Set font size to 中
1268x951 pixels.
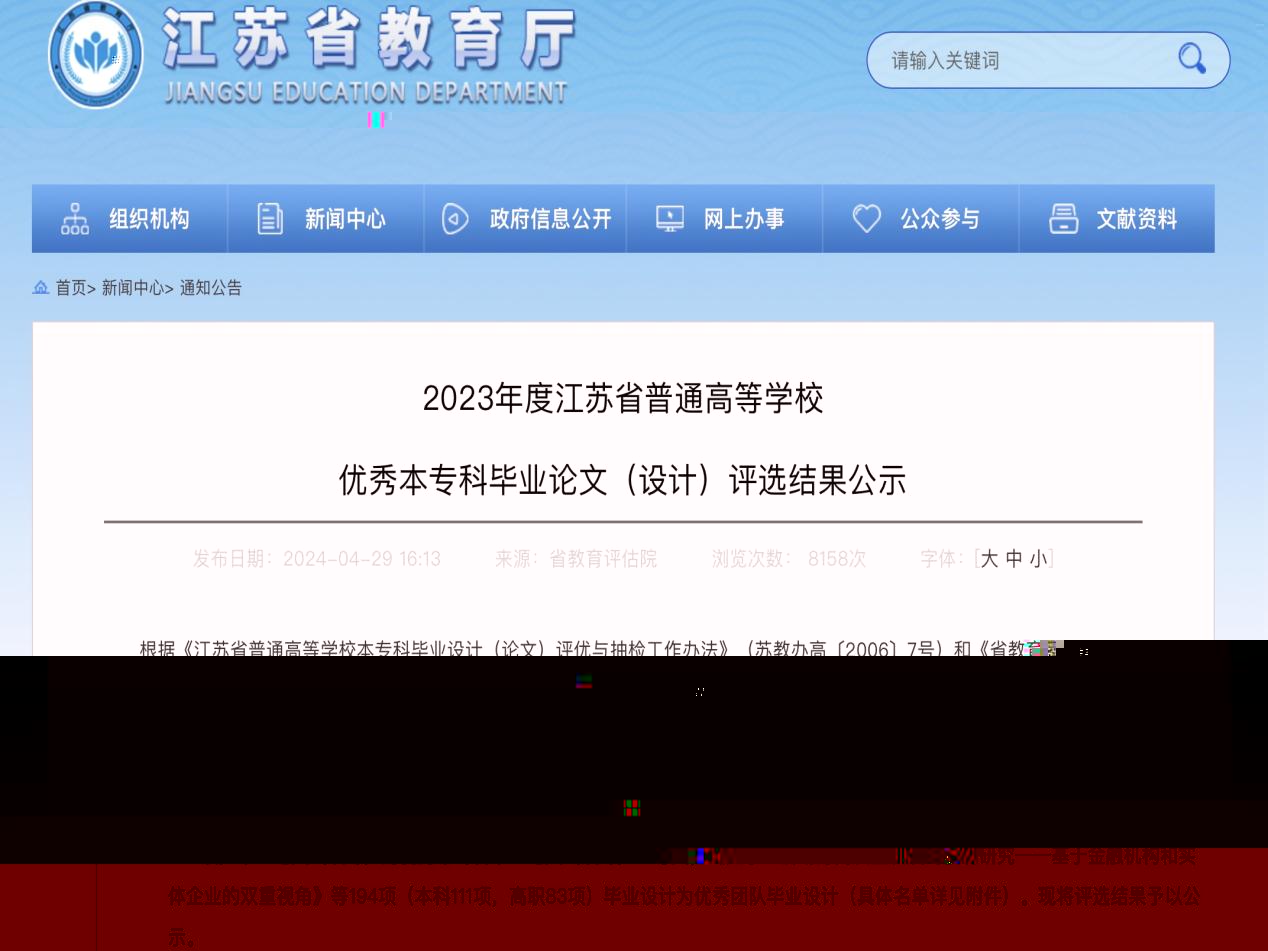point(1014,559)
